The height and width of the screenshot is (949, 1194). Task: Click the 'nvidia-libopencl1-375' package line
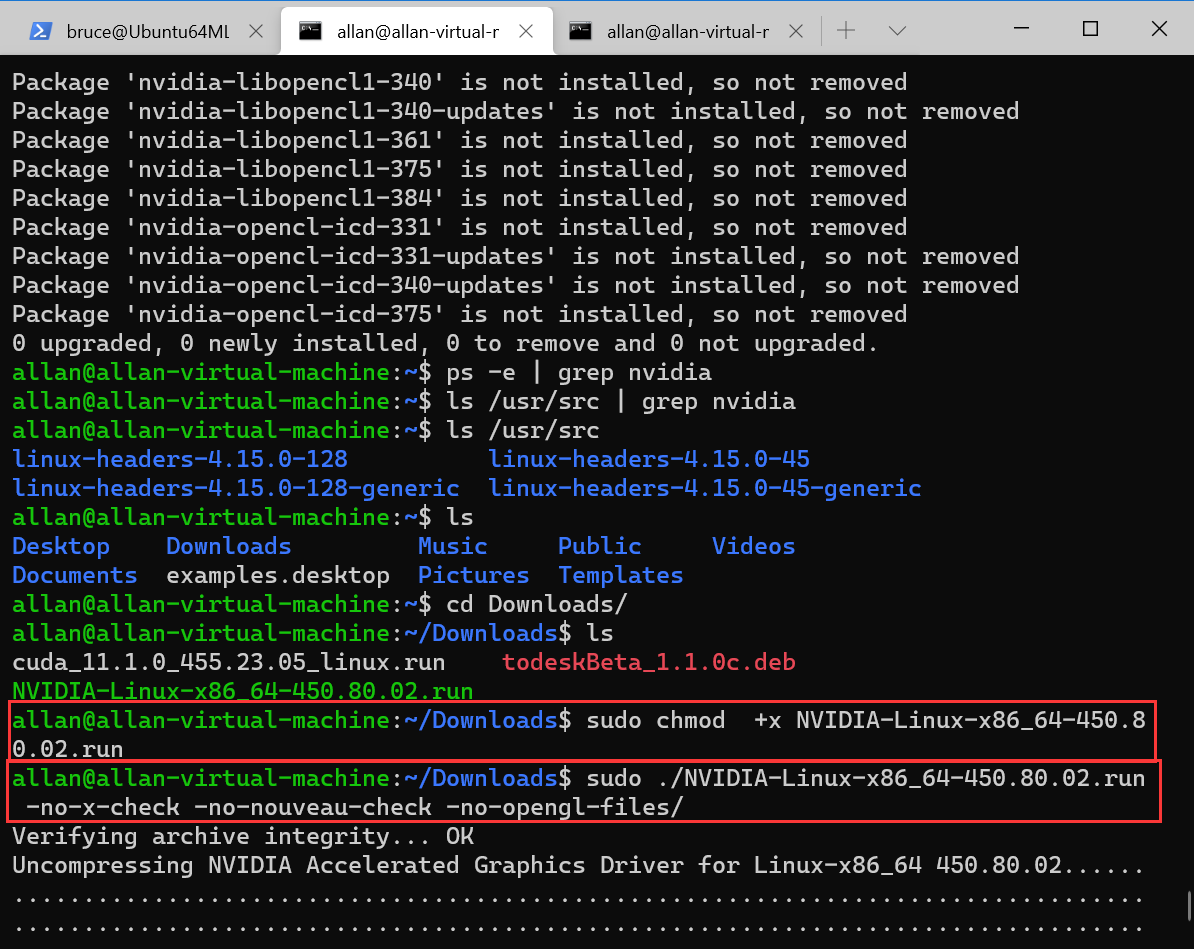coord(460,169)
